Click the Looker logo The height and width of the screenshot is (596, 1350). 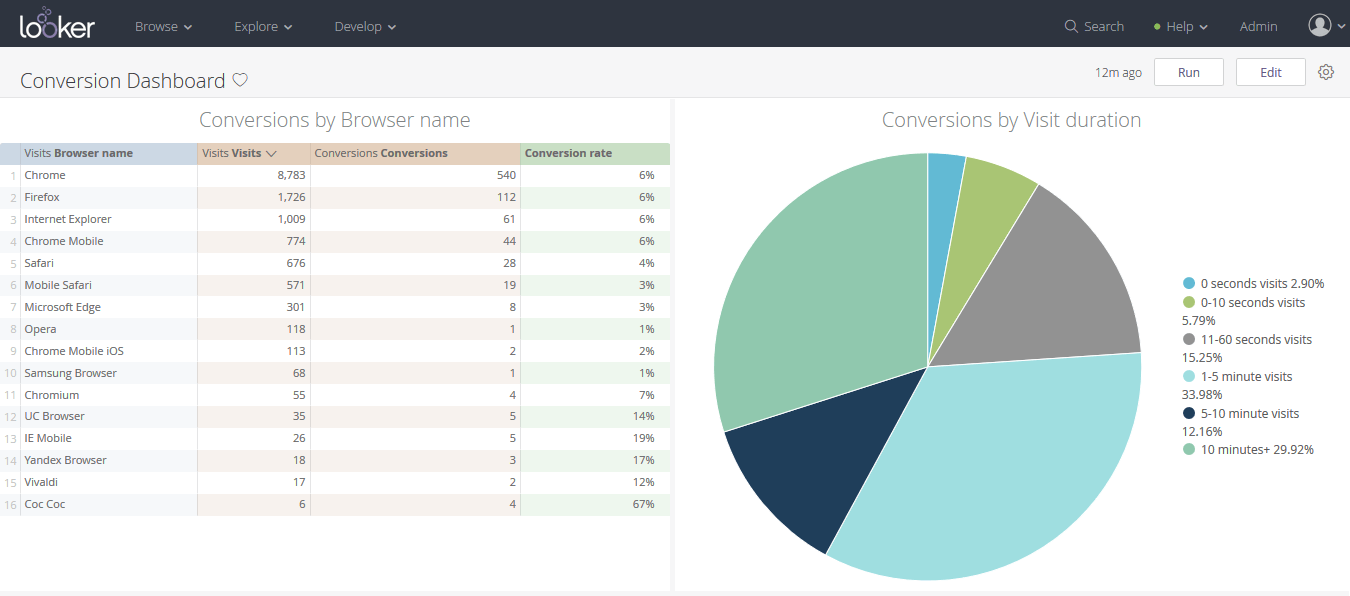(57, 24)
